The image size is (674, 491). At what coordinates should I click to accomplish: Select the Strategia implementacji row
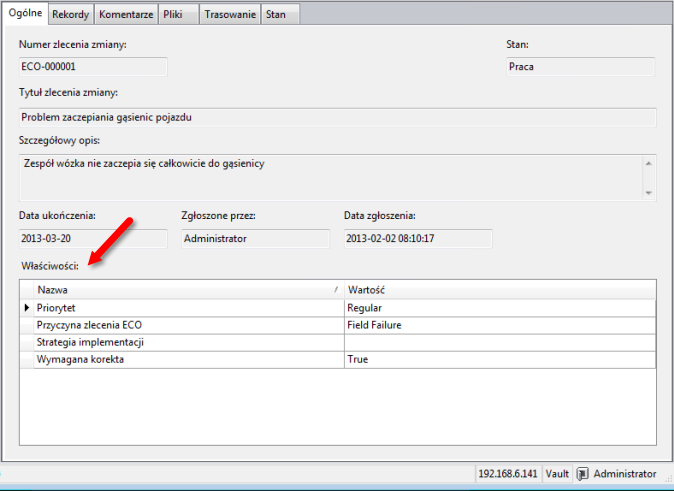pos(337,343)
